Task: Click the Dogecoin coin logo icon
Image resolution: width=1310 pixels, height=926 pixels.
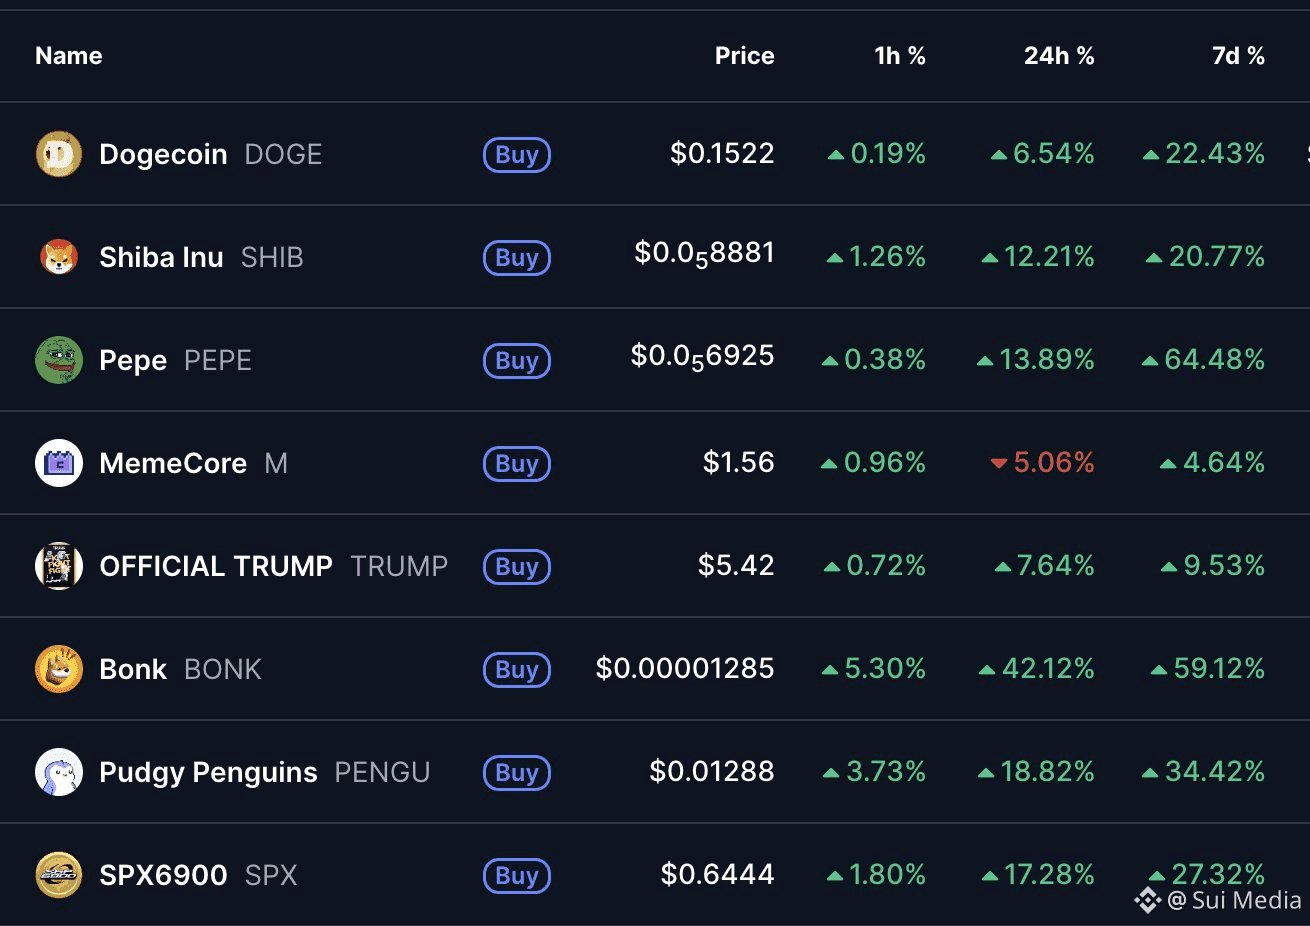Action: pos(59,155)
